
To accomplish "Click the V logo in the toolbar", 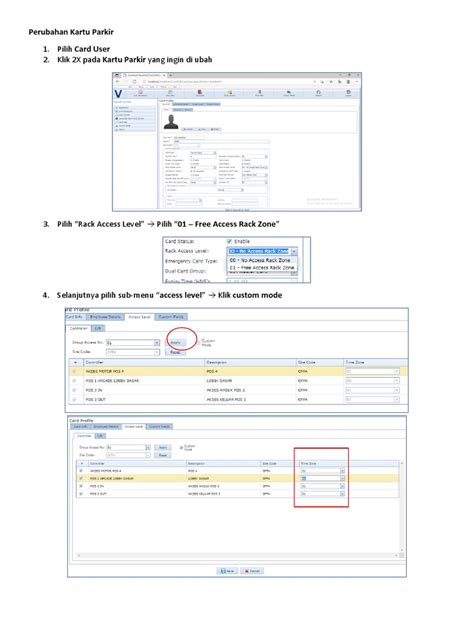I will tap(118, 94).
